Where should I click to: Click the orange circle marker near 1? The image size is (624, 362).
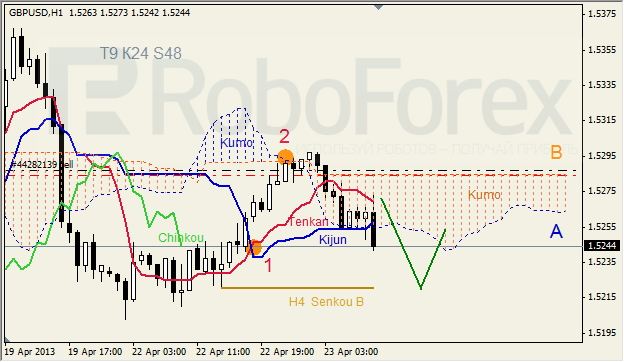tap(254, 247)
